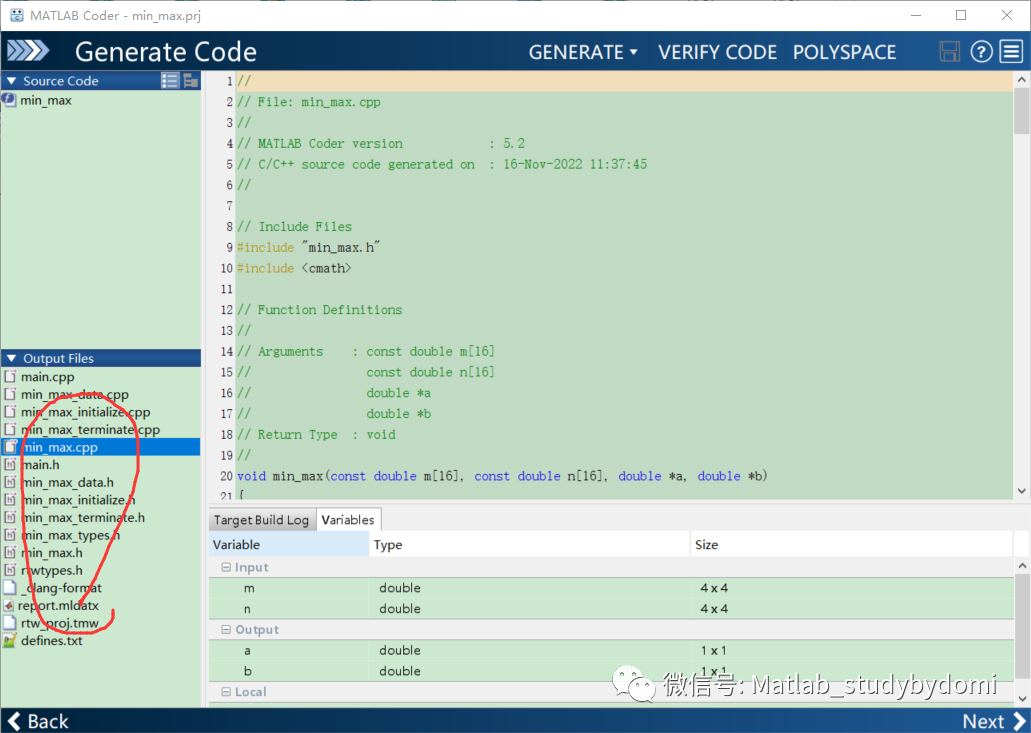Click the #include "min_max.h" code line
Image resolution: width=1031 pixels, height=733 pixels.
[308, 247]
